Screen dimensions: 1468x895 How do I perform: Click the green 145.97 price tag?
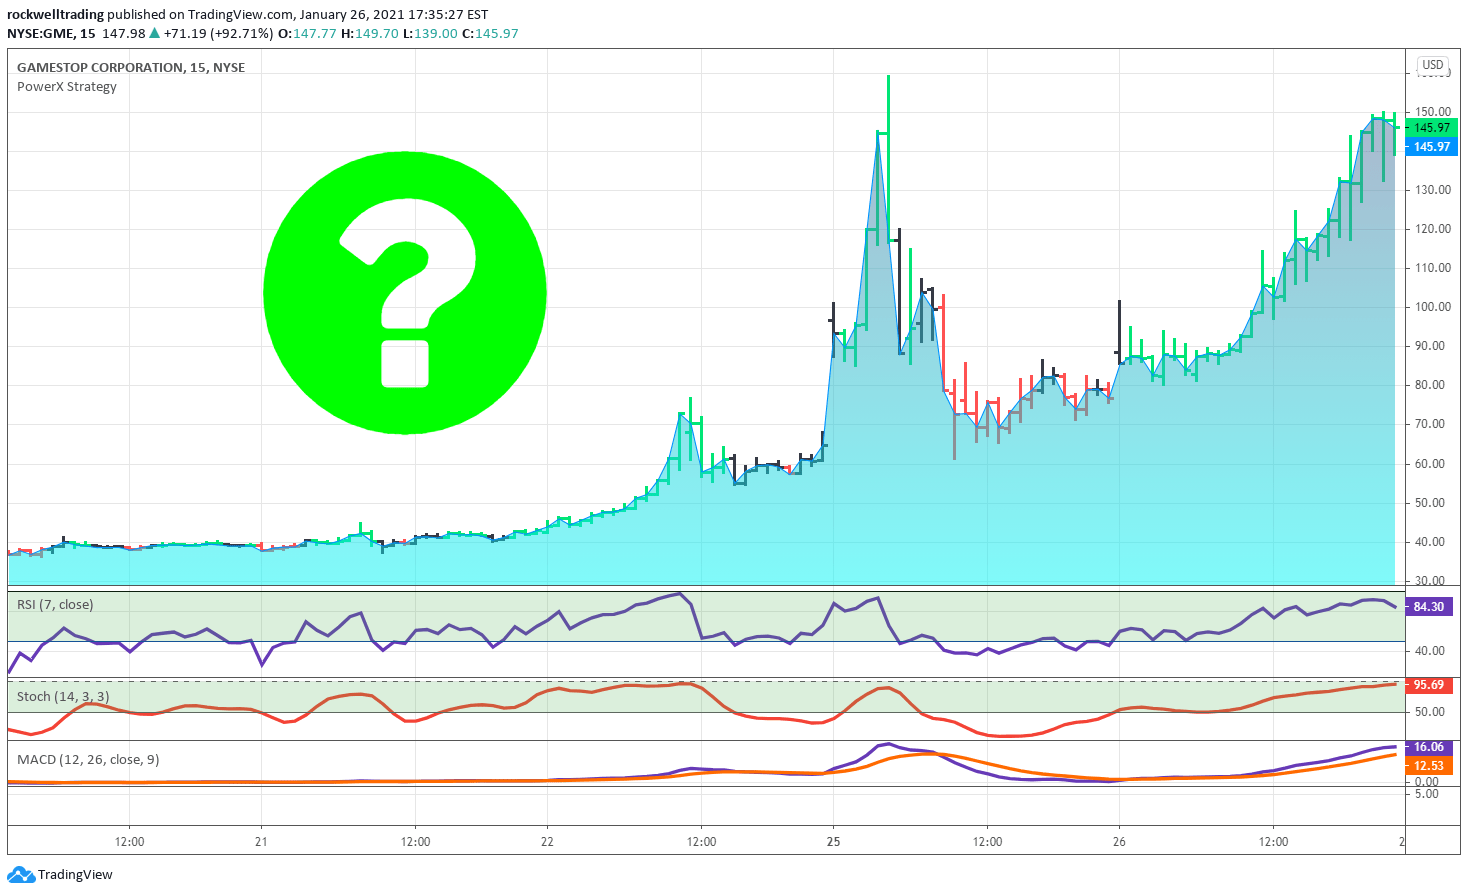(1431, 128)
